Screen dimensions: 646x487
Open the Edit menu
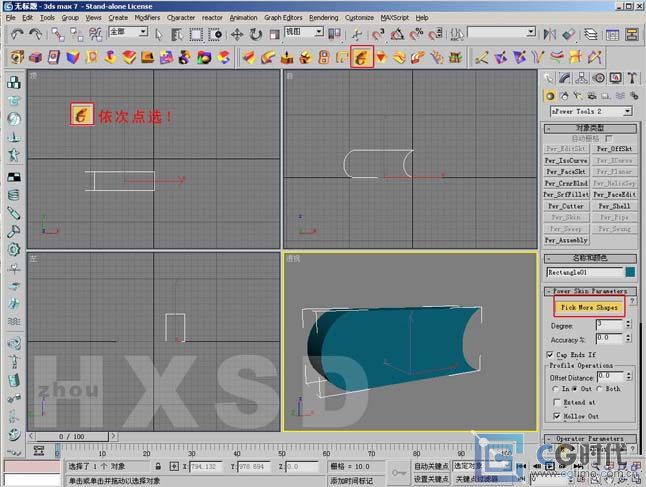[x=27, y=18]
